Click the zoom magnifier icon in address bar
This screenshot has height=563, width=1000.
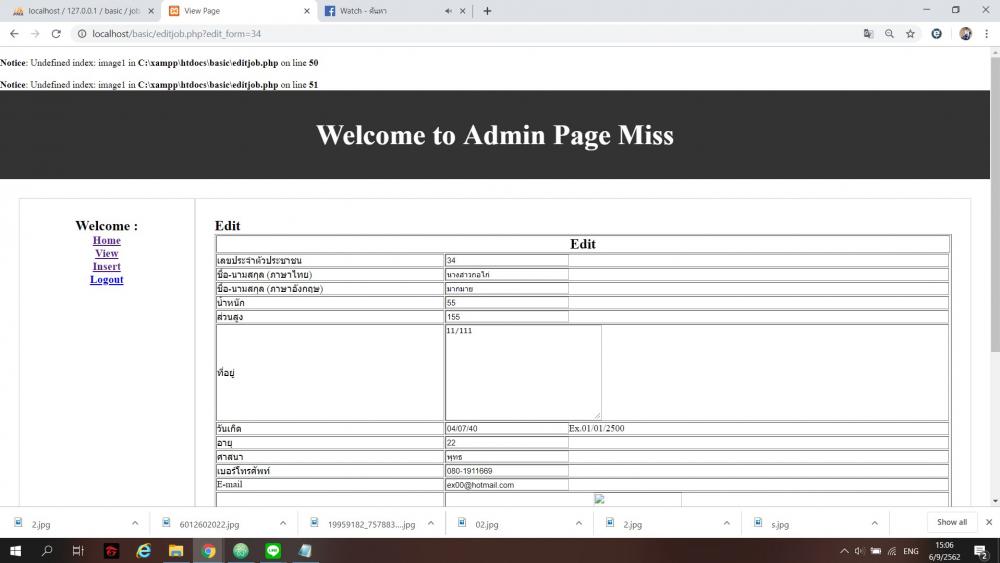point(889,34)
